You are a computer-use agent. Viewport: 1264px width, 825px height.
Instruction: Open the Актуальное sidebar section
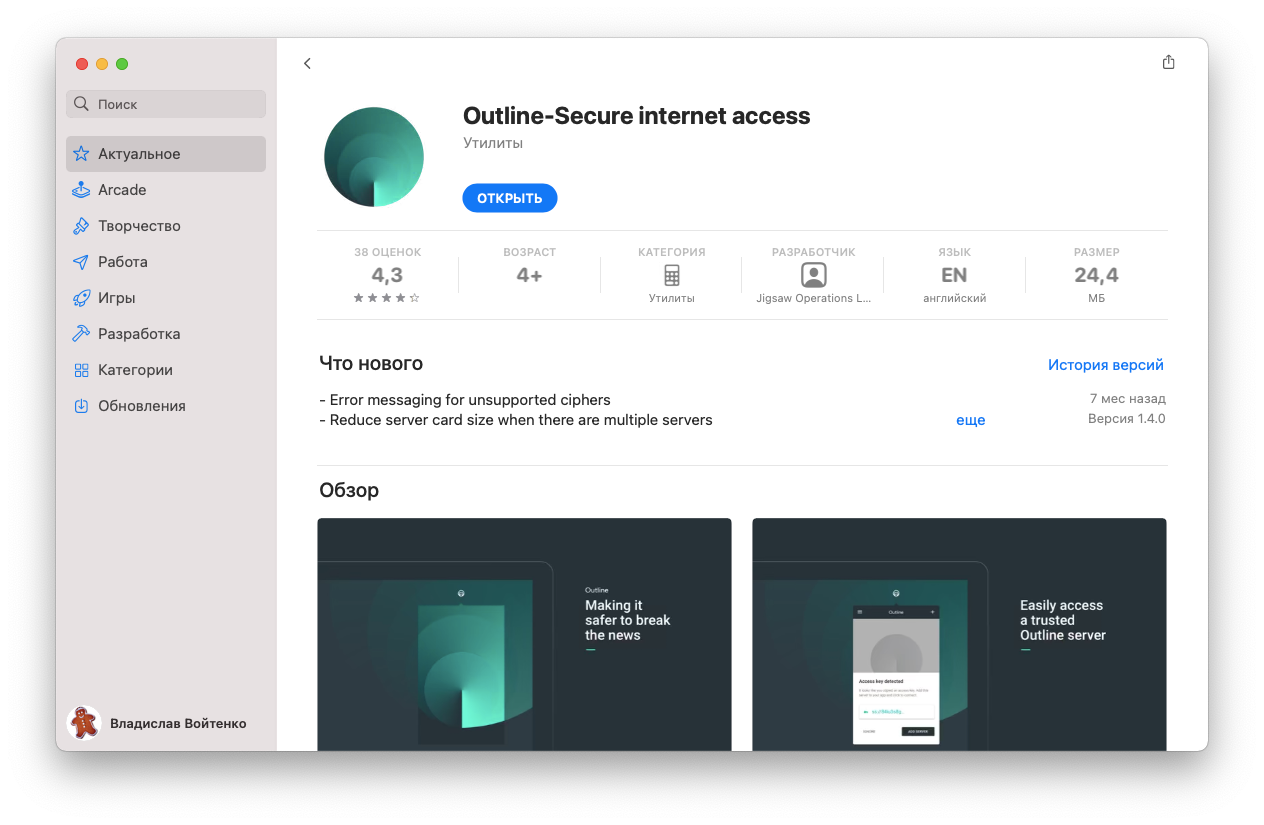[x=166, y=154]
